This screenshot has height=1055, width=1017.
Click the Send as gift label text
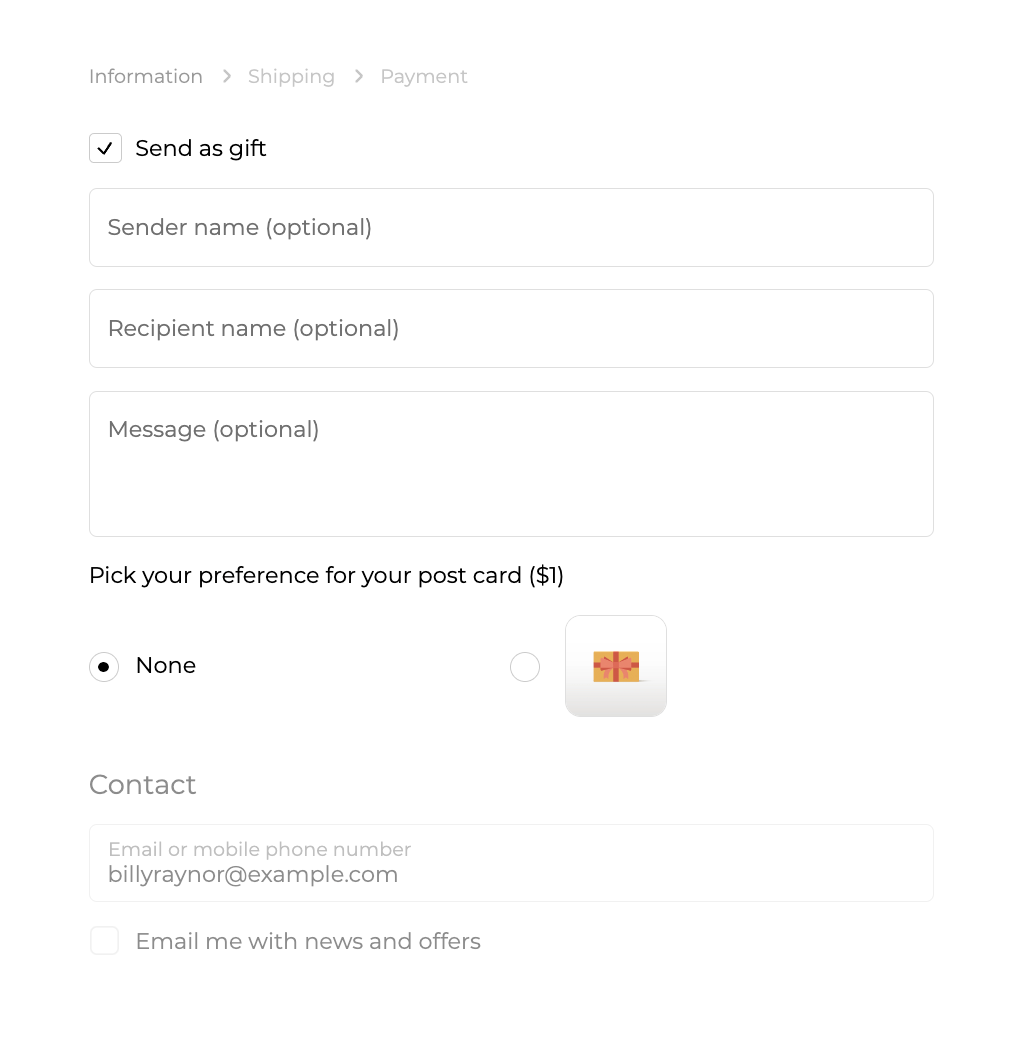click(x=201, y=148)
